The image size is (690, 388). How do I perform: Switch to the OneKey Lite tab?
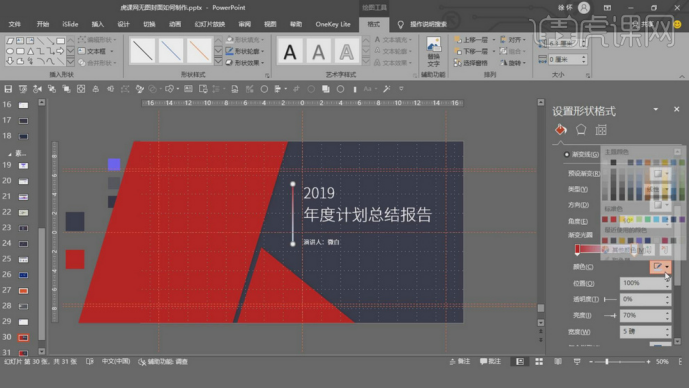tap(333, 24)
